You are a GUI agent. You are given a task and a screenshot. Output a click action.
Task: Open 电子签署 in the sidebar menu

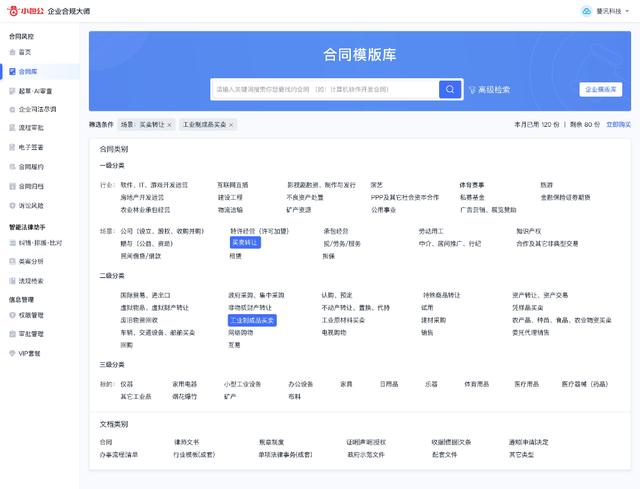31,147
